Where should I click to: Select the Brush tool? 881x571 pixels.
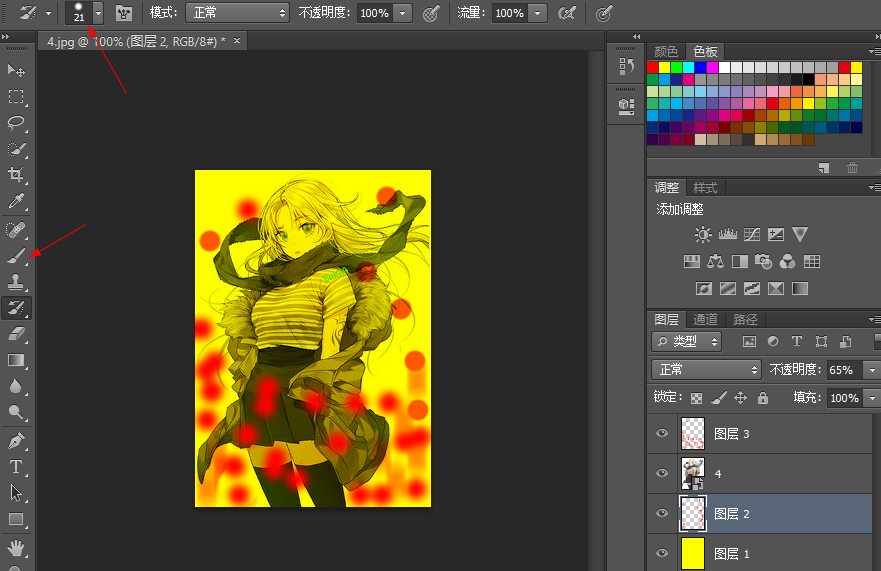[x=16, y=256]
